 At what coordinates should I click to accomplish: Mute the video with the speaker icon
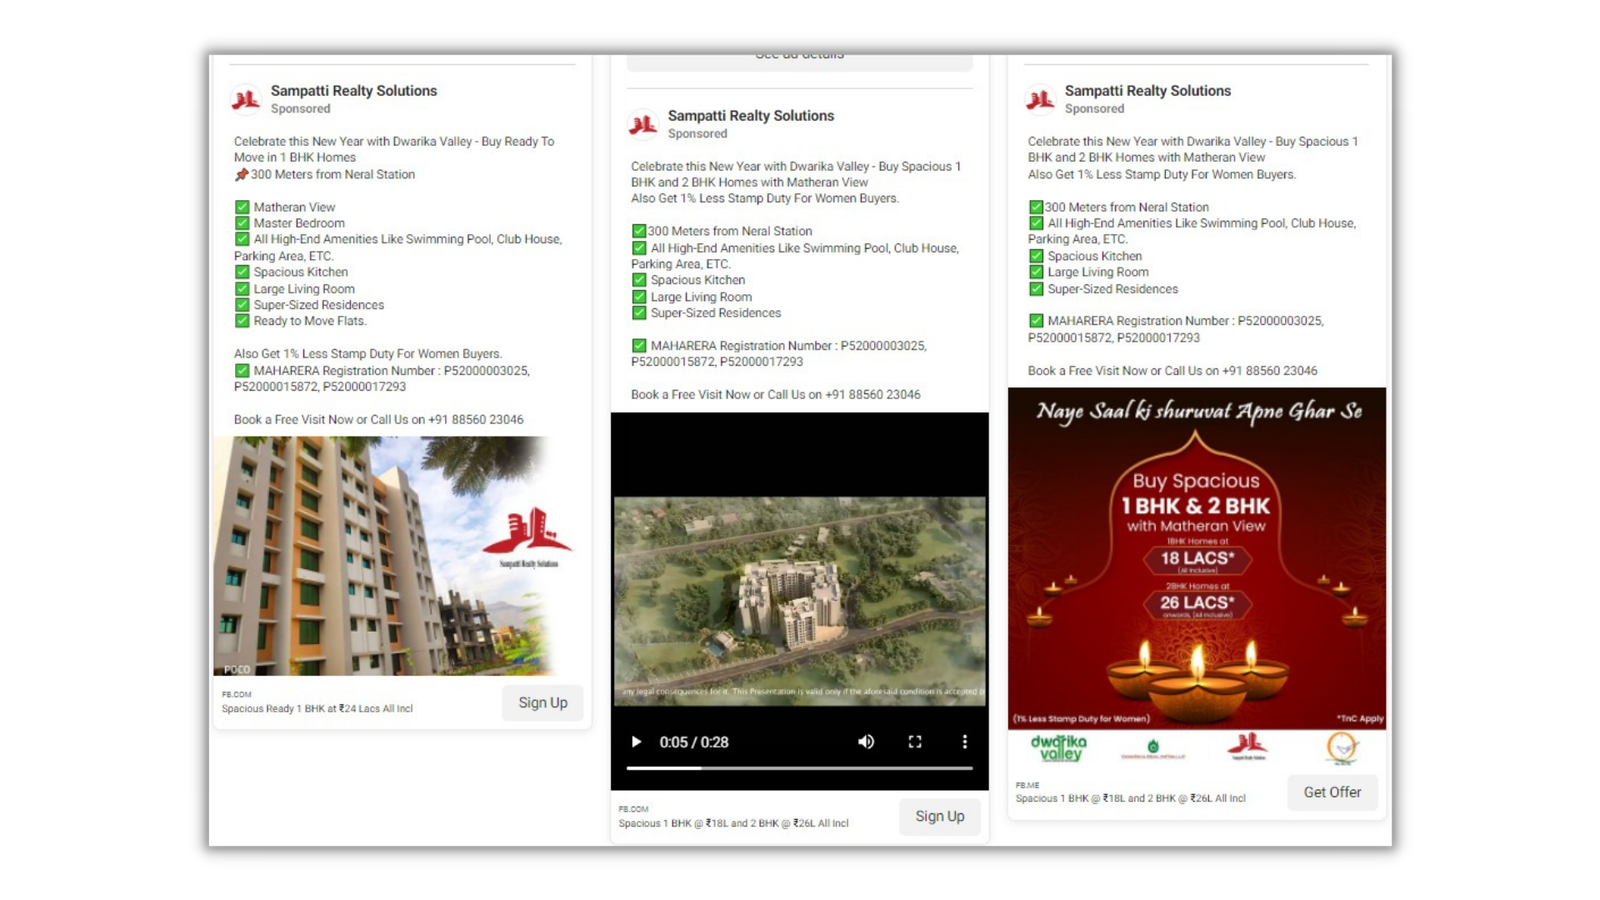(866, 742)
